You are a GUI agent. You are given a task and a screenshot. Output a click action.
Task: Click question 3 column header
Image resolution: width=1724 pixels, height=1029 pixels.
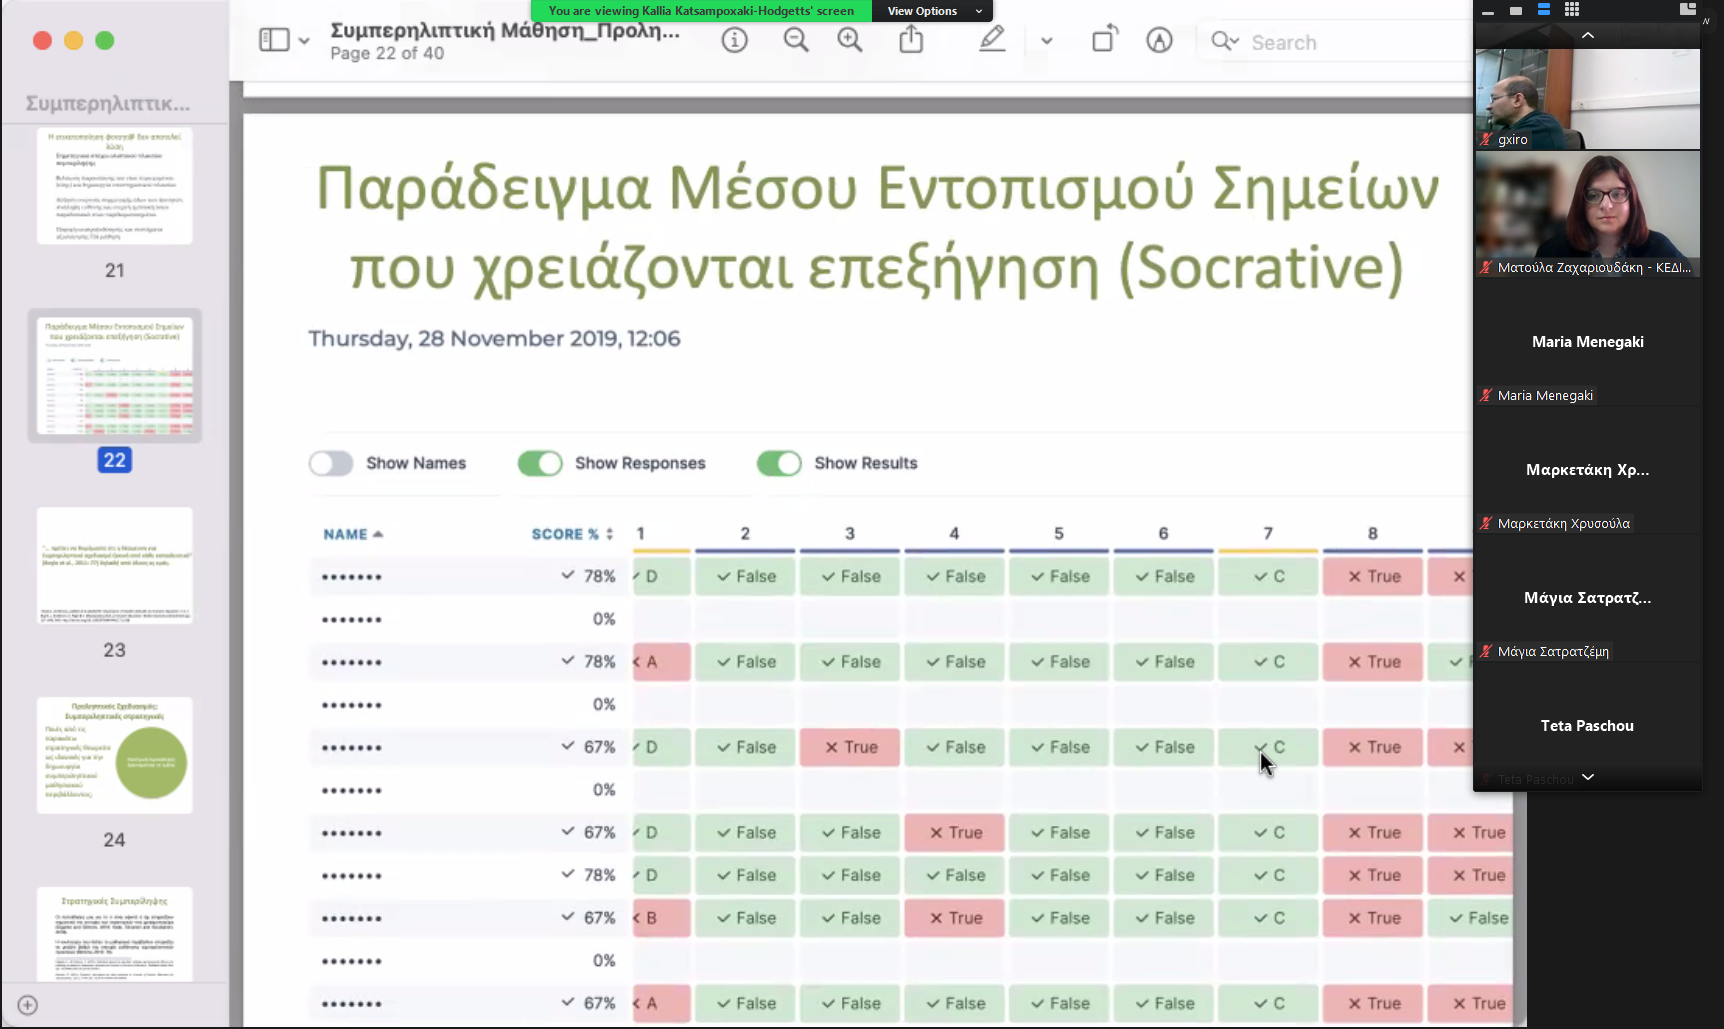click(850, 534)
